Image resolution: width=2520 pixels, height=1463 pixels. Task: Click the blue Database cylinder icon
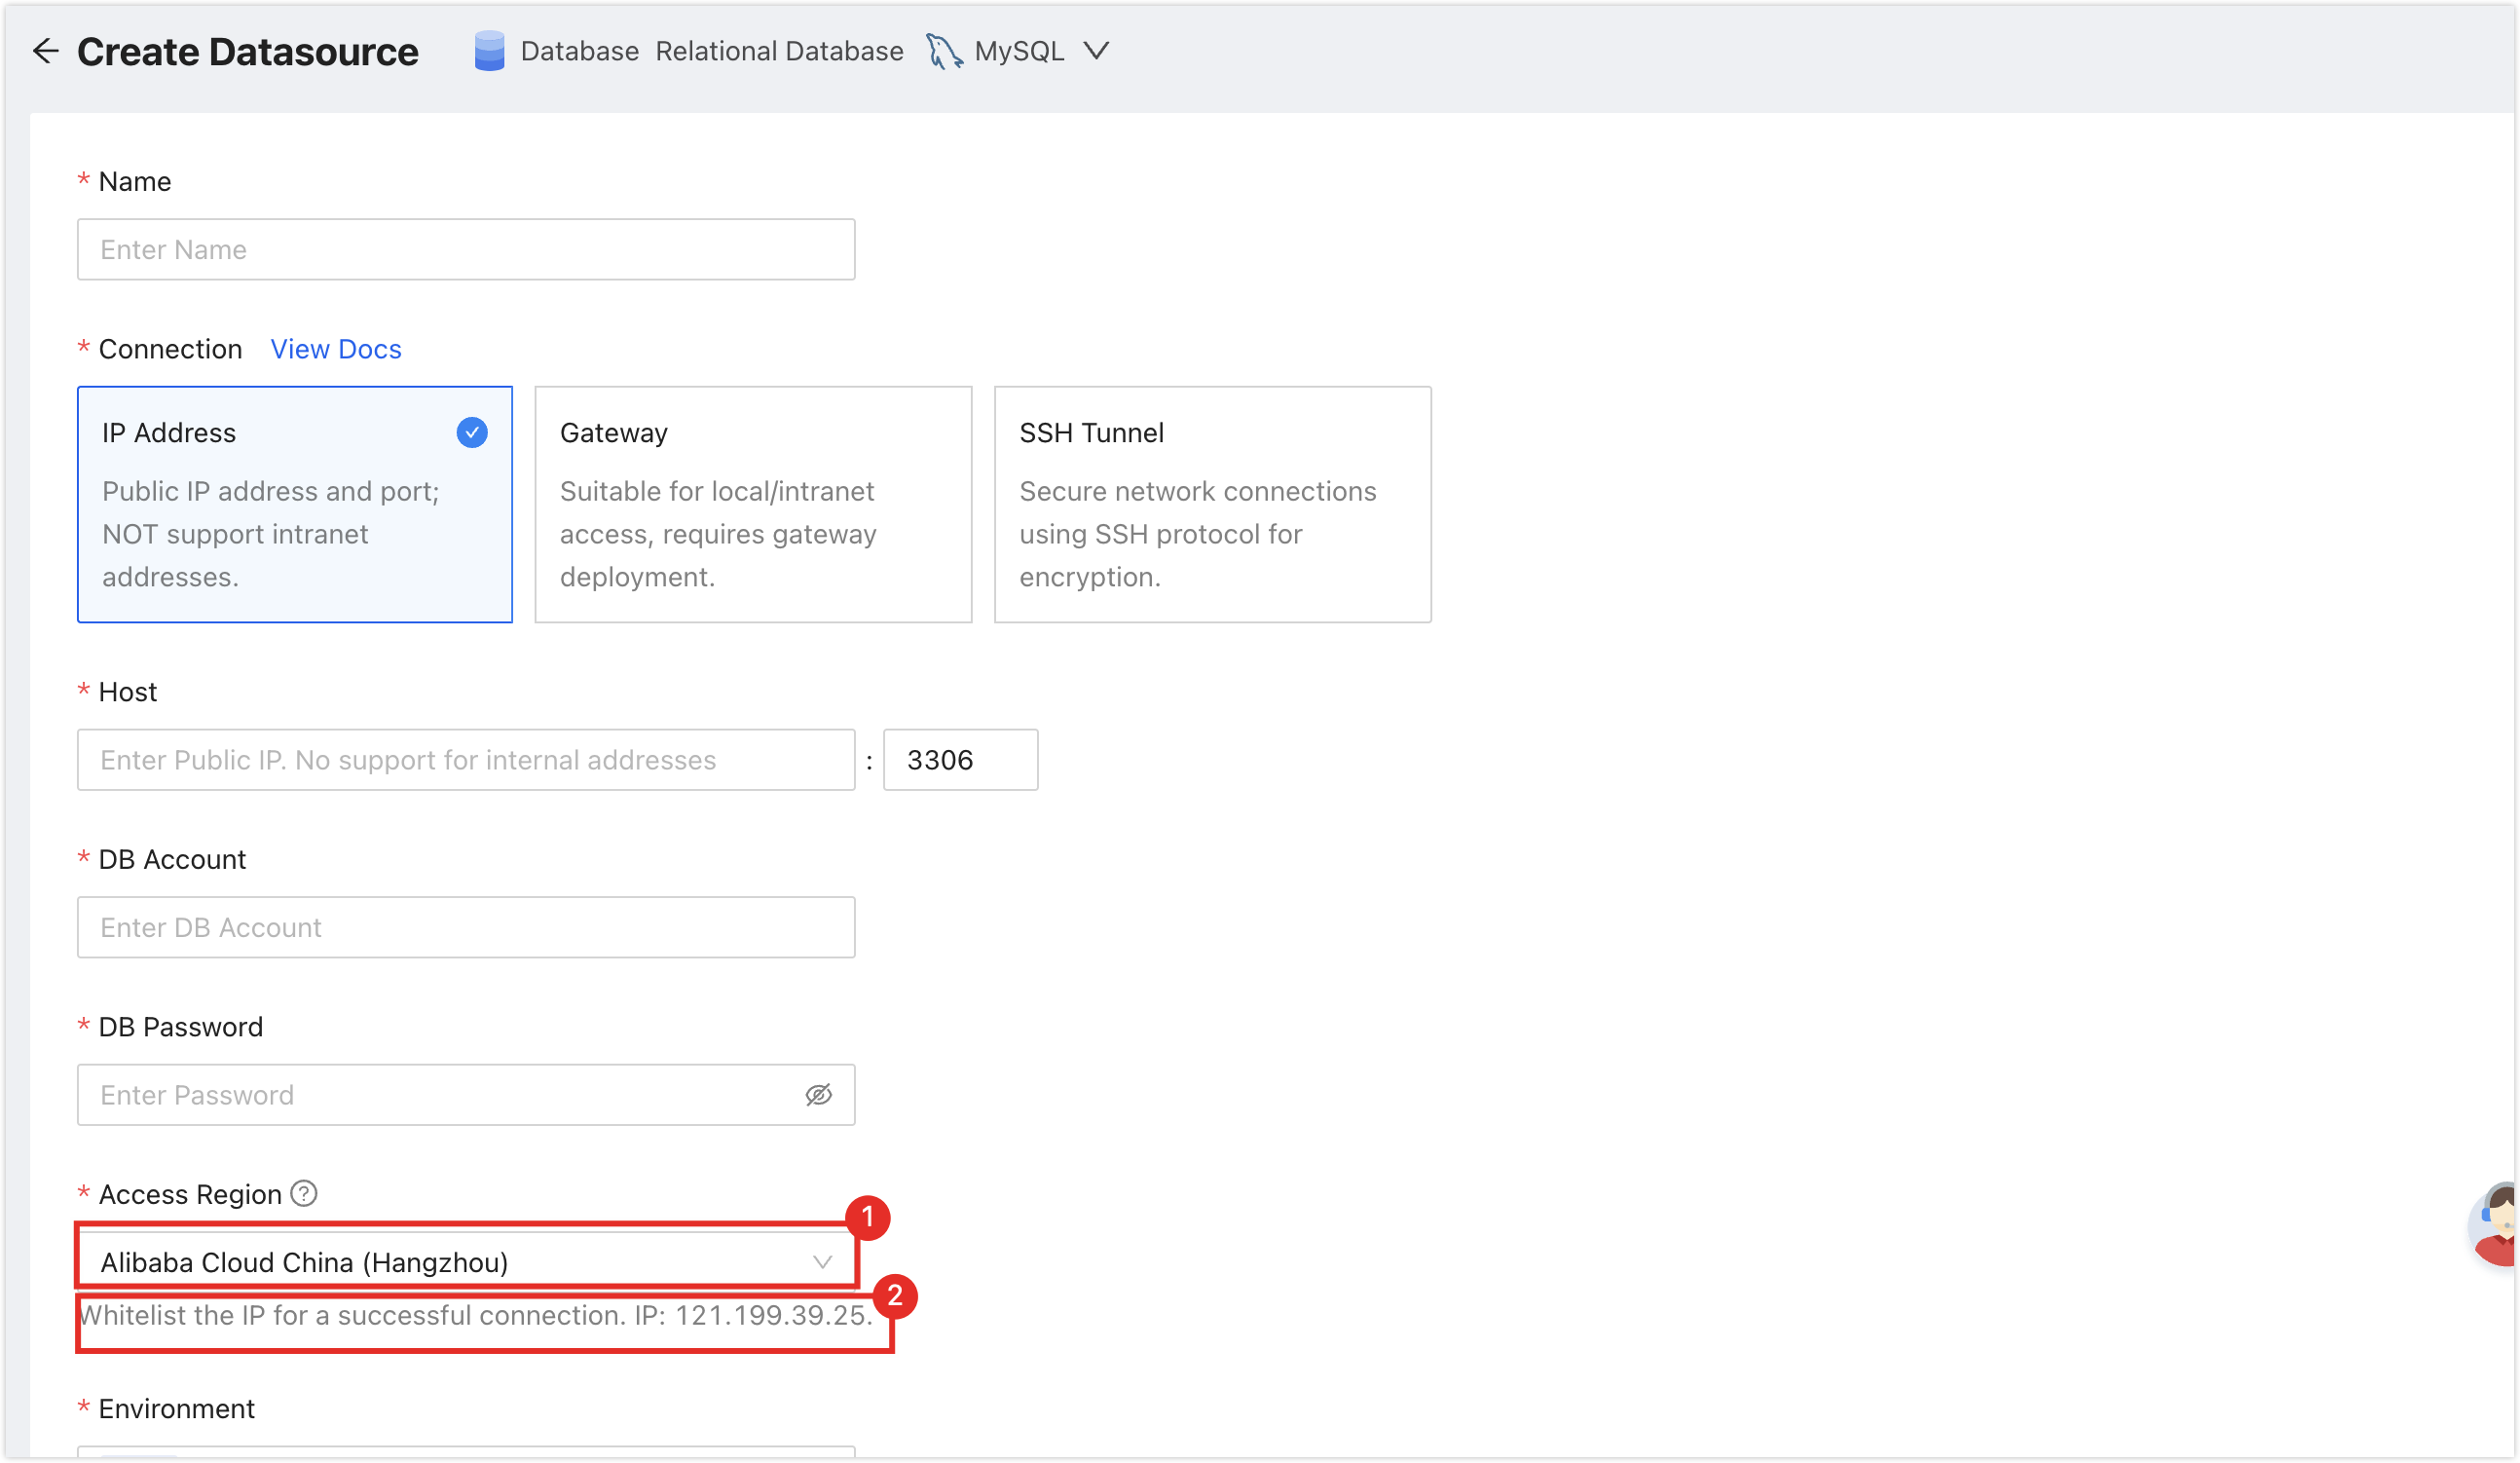(x=489, y=51)
